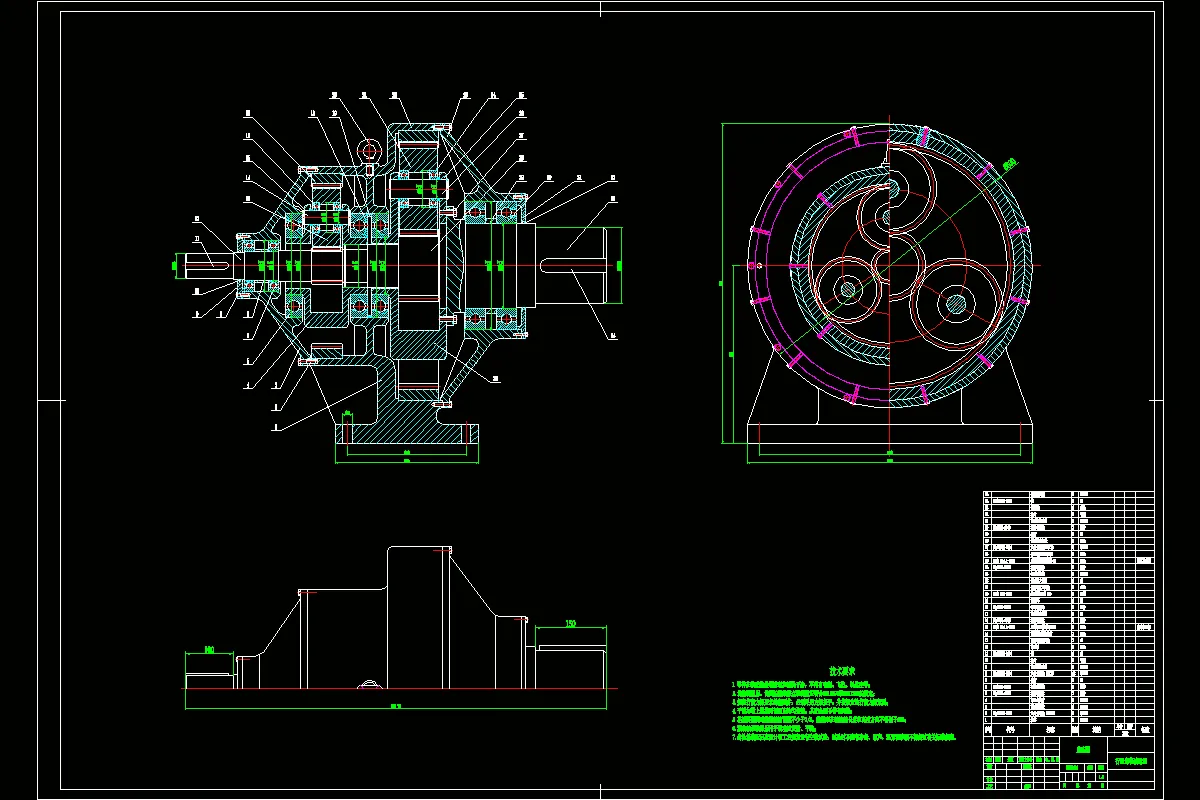Select the diagonal diameter dimension text in front view
Screen dimensions: 1200x800
click(1010, 162)
